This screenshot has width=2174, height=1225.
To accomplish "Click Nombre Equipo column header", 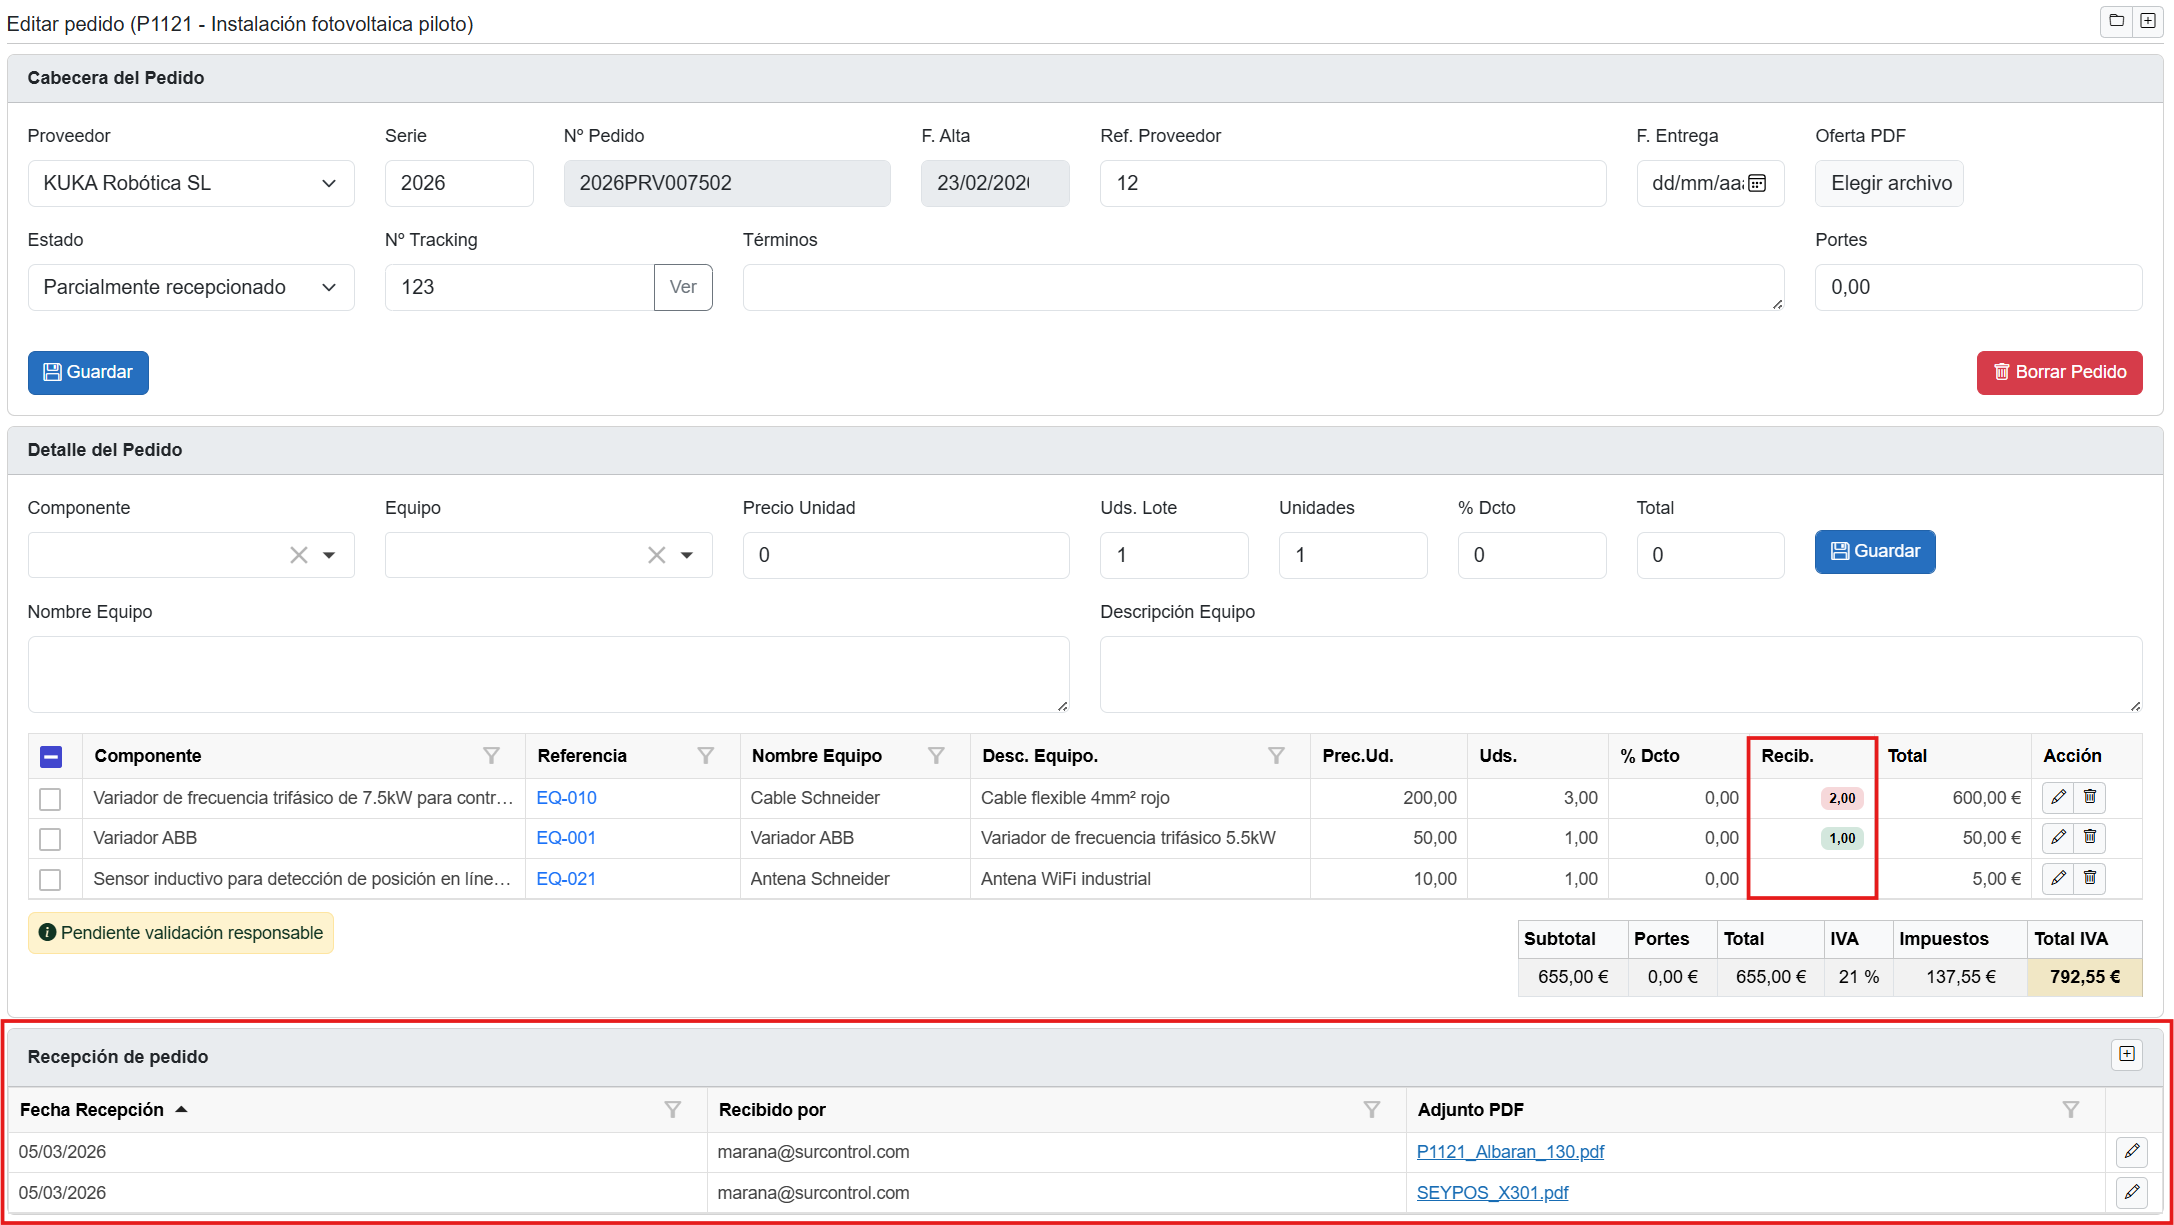I will 816,756.
